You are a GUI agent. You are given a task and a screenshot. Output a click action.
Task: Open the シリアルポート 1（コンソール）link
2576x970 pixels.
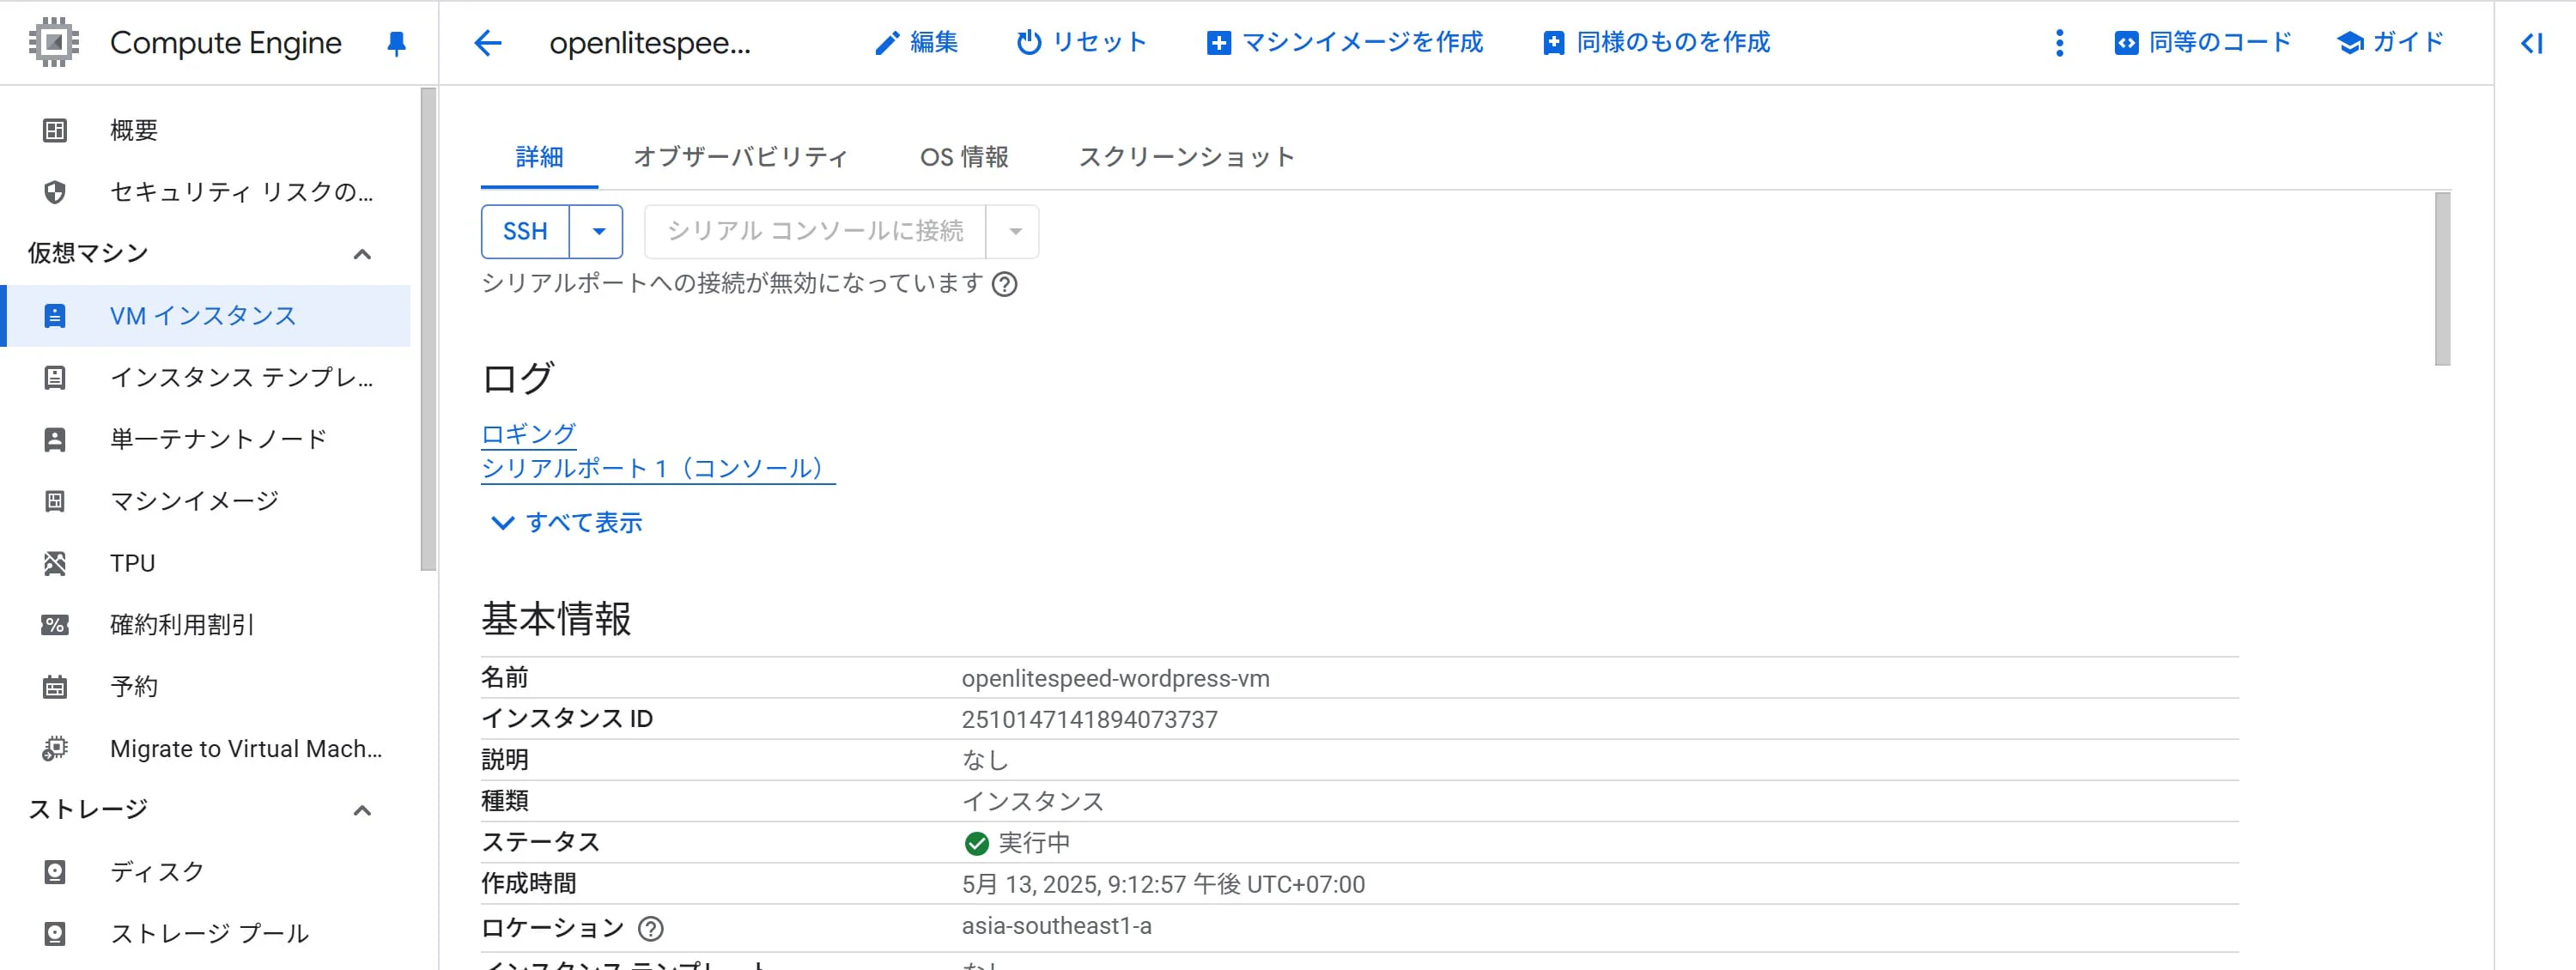657,469
